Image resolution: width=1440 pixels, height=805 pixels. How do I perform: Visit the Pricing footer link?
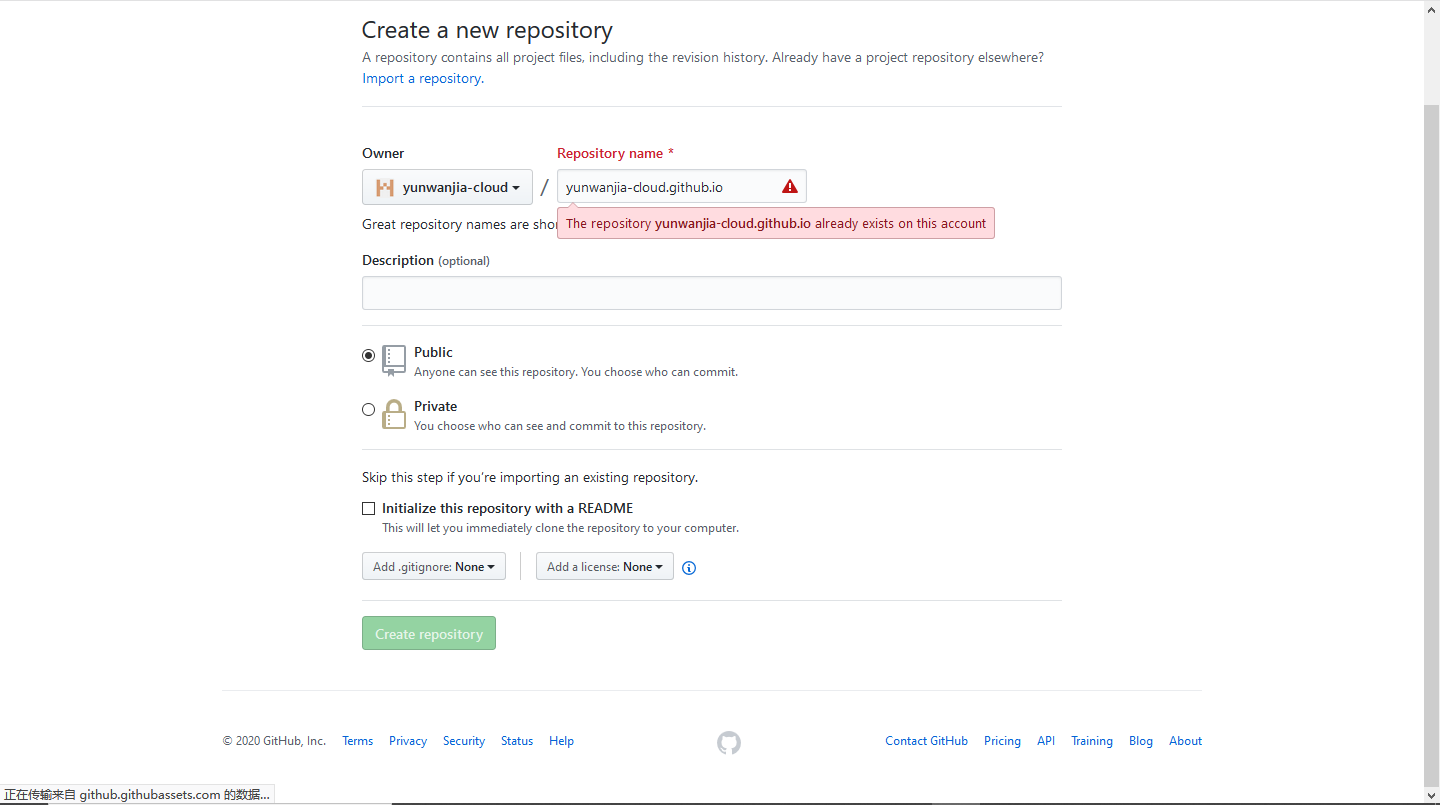tap(1002, 741)
